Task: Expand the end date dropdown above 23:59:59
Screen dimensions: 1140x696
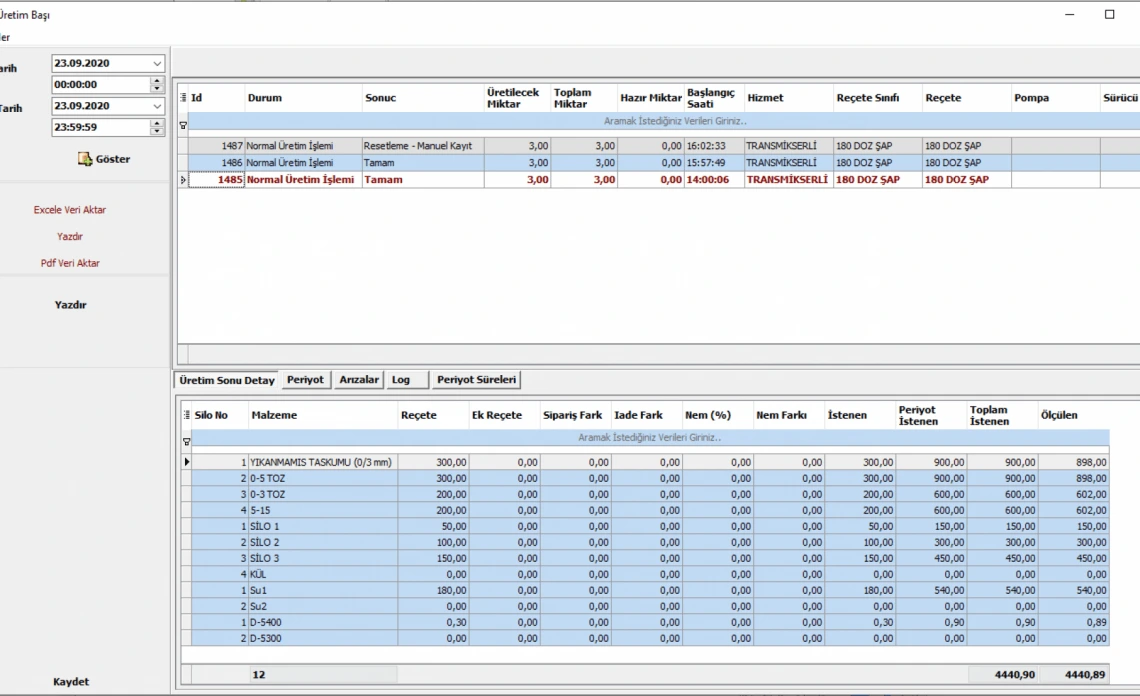Action: [157, 106]
